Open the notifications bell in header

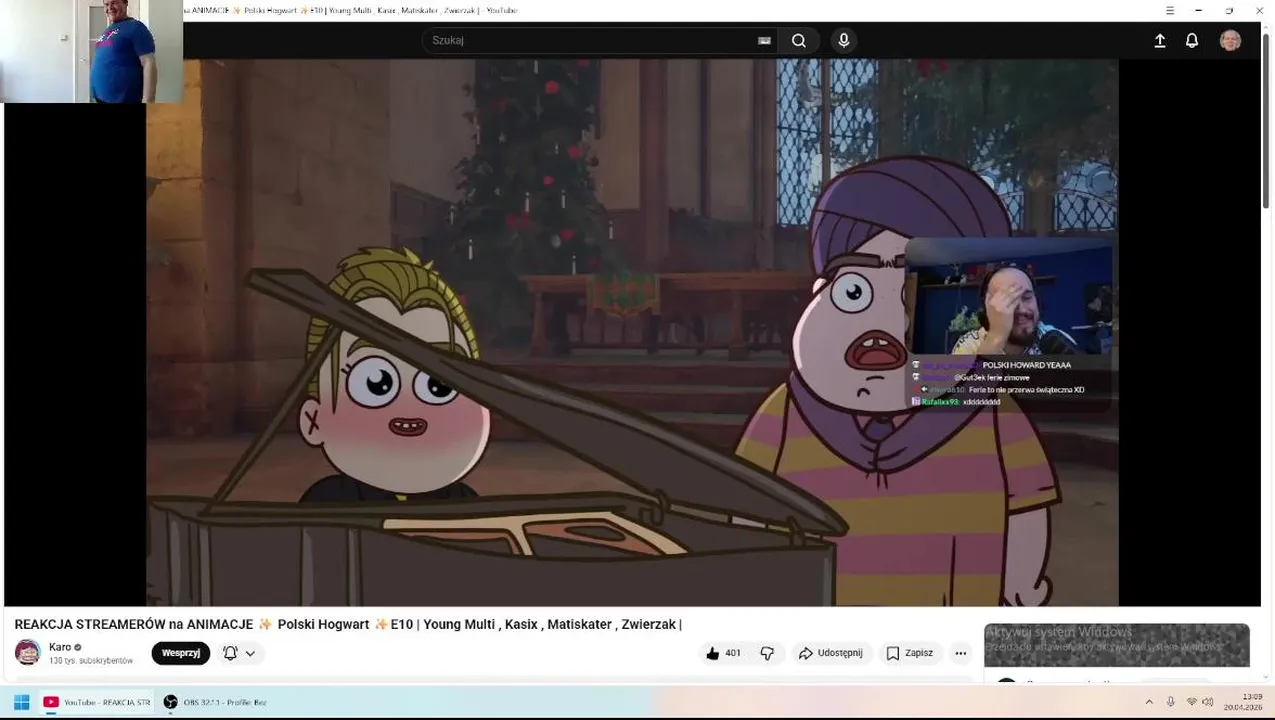(x=1192, y=41)
